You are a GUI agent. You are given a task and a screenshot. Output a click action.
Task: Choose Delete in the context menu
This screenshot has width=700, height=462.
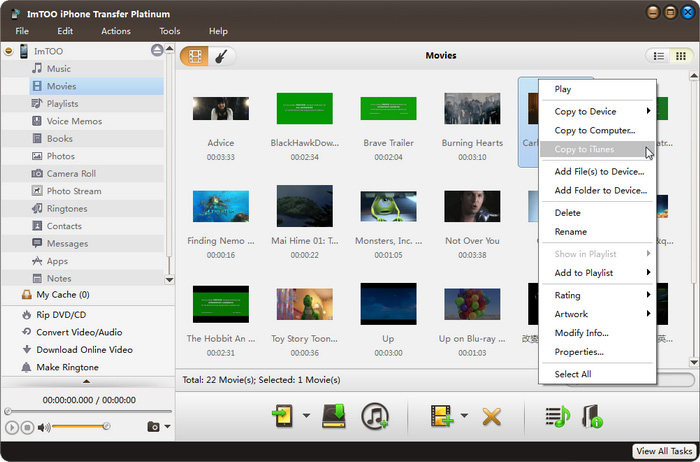pos(597,212)
